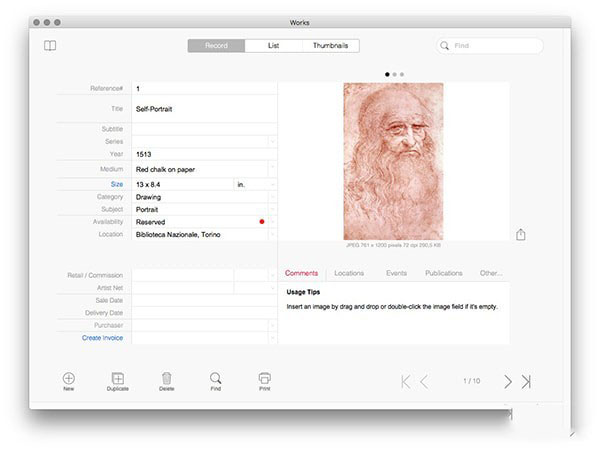Image resolution: width=600 pixels, height=451 pixels.
Task: Print record using printer icon
Action: pos(264,378)
